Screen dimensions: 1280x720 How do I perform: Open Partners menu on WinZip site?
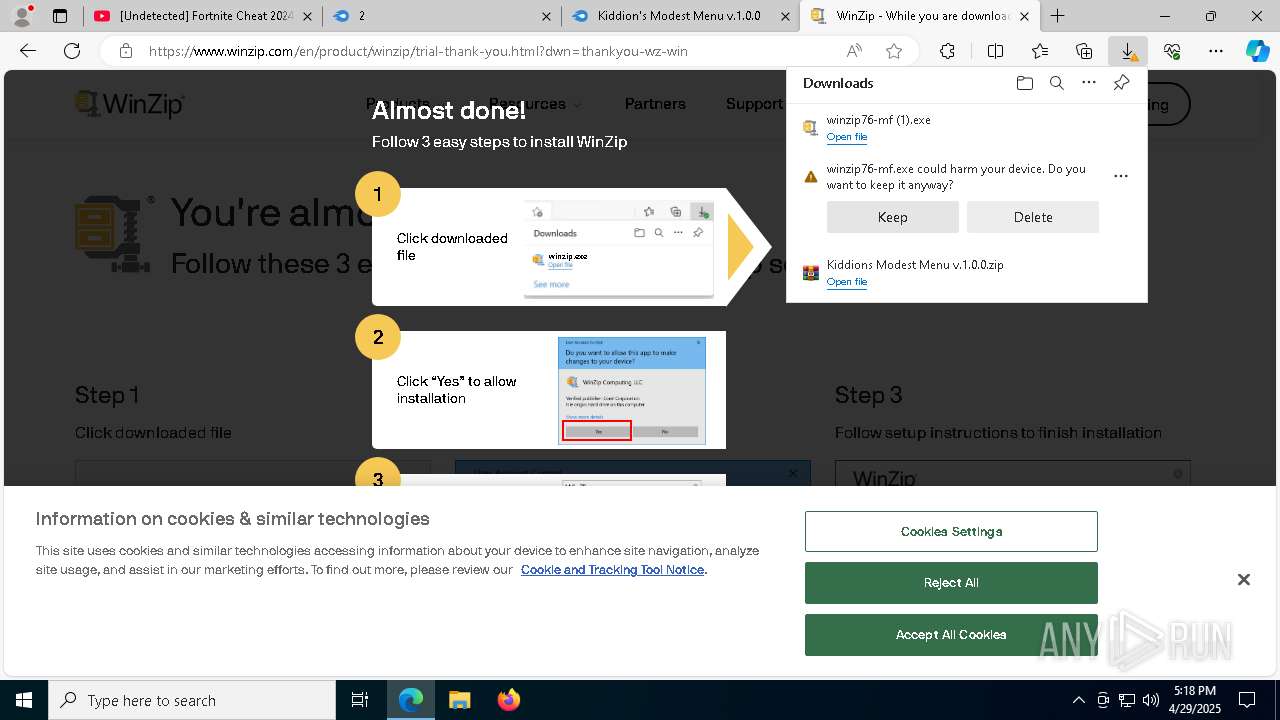tap(655, 104)
